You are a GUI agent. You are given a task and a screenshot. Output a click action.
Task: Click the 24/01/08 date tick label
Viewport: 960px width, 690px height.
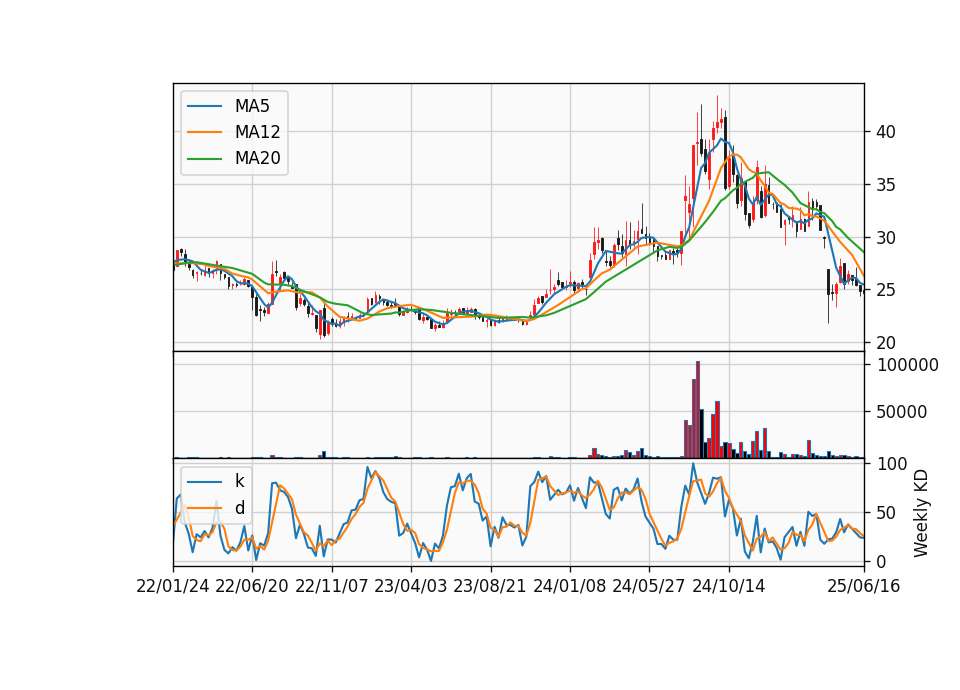pos(569,587)
